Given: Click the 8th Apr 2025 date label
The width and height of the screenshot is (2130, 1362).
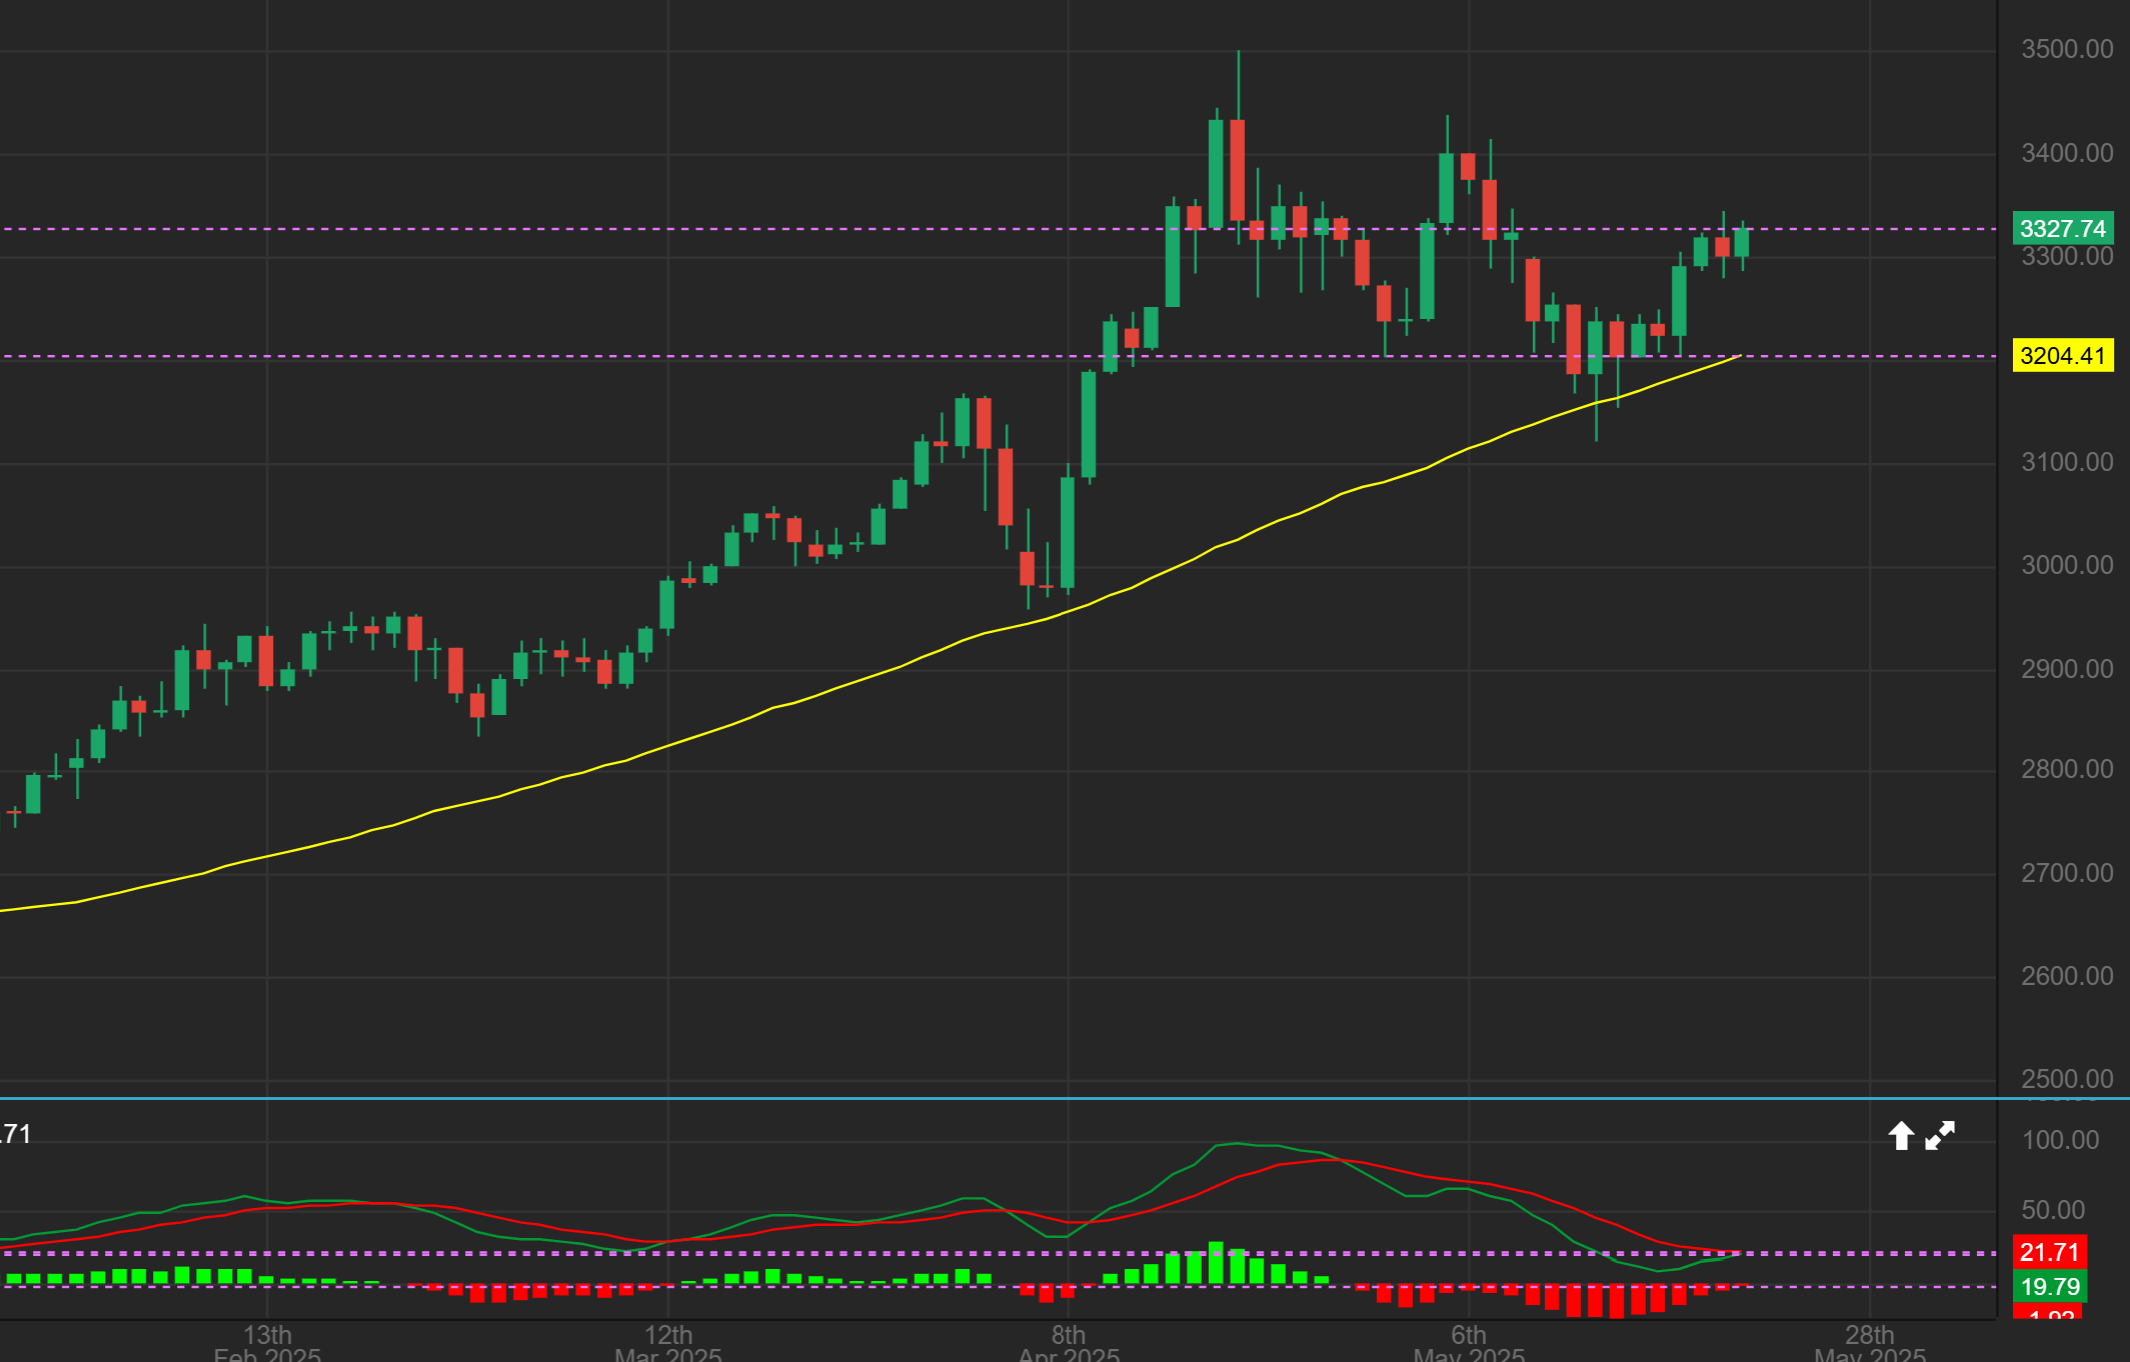Looking at the screenshot, I should (x=1068, y=1340).
